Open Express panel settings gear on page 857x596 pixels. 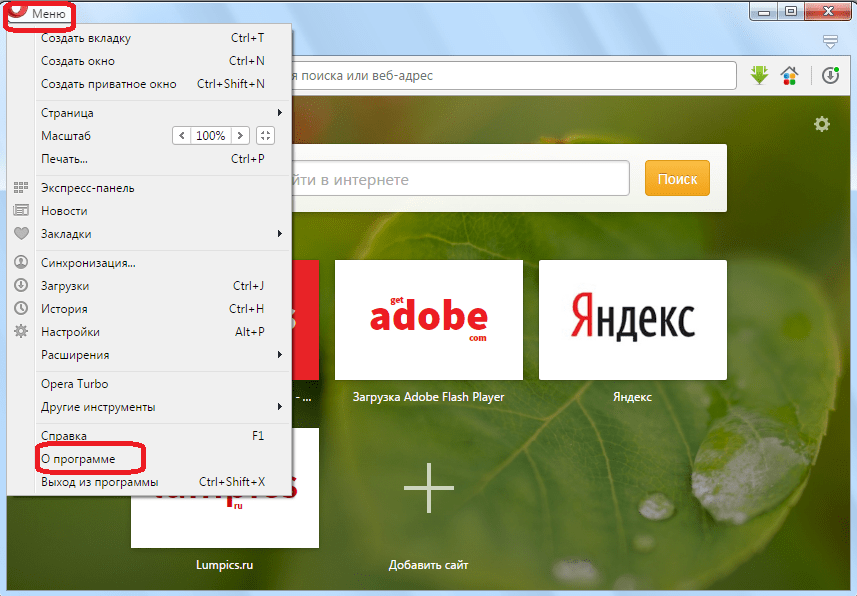(x=822, y=124)
